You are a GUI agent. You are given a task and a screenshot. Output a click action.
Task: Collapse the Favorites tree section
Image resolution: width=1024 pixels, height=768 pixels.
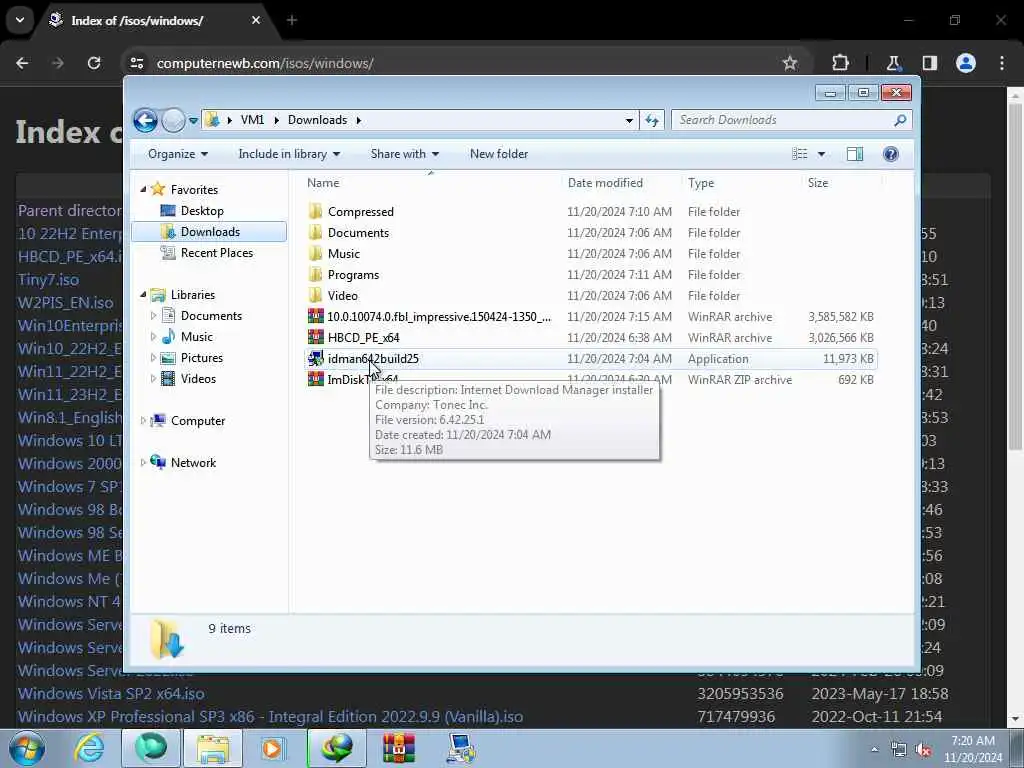[143, 189]
